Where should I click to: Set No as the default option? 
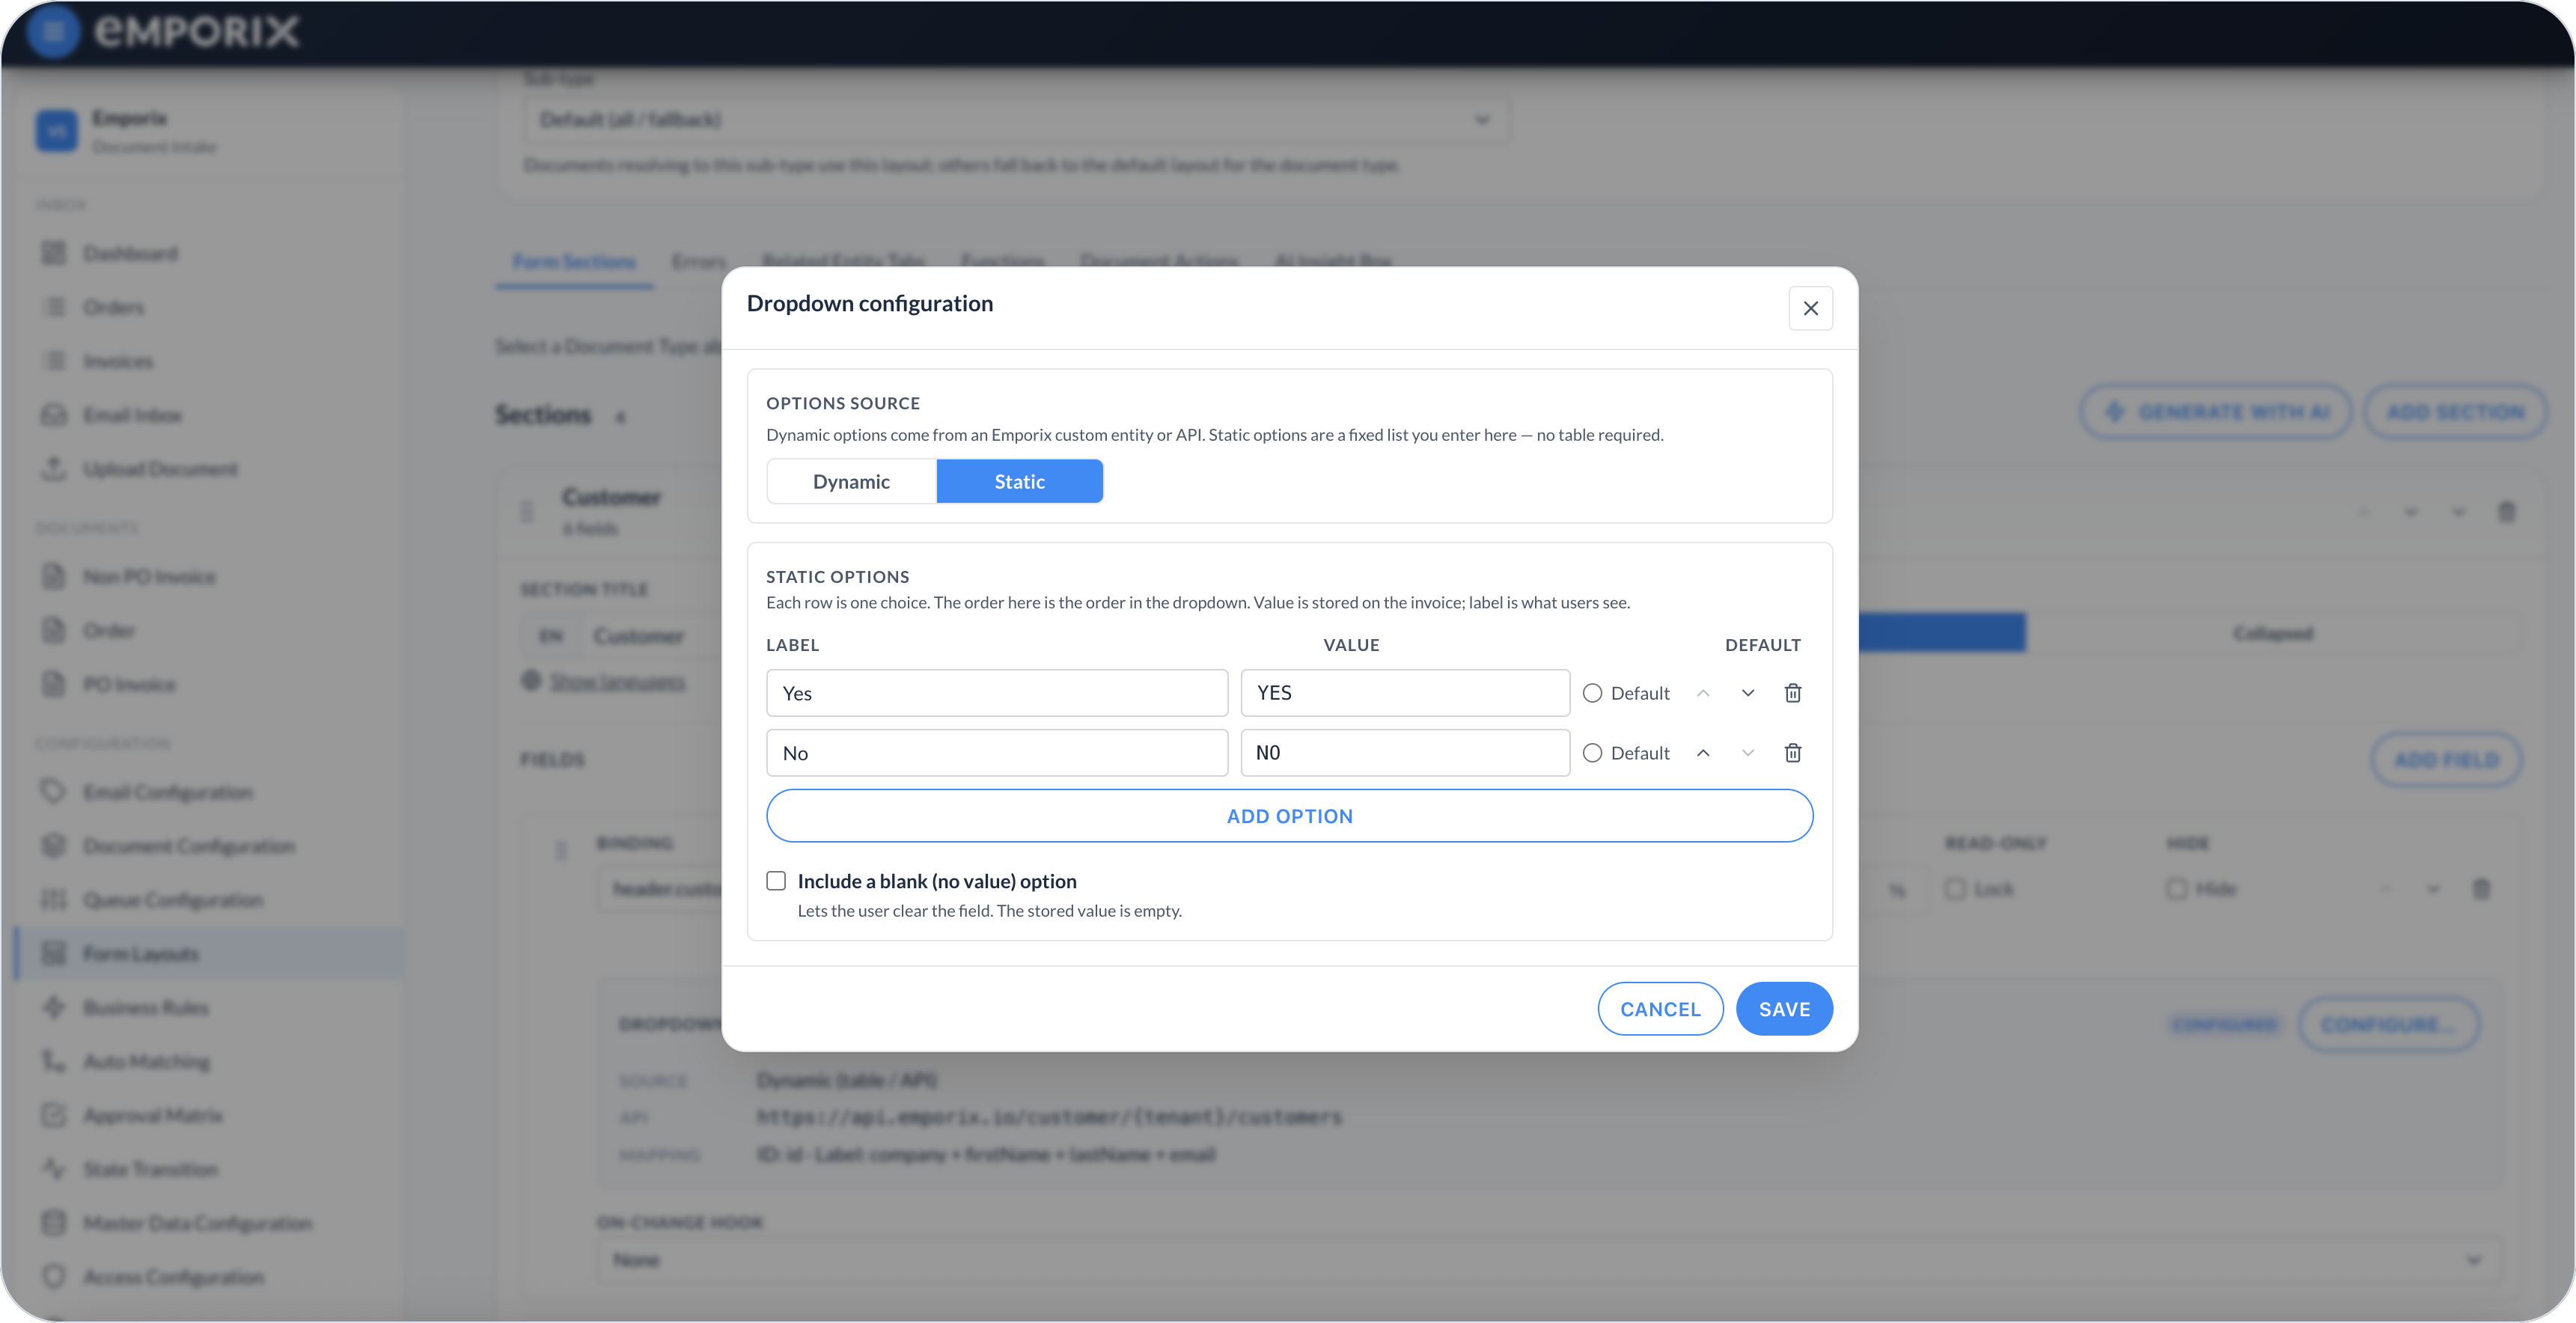tap(1592, 753)
